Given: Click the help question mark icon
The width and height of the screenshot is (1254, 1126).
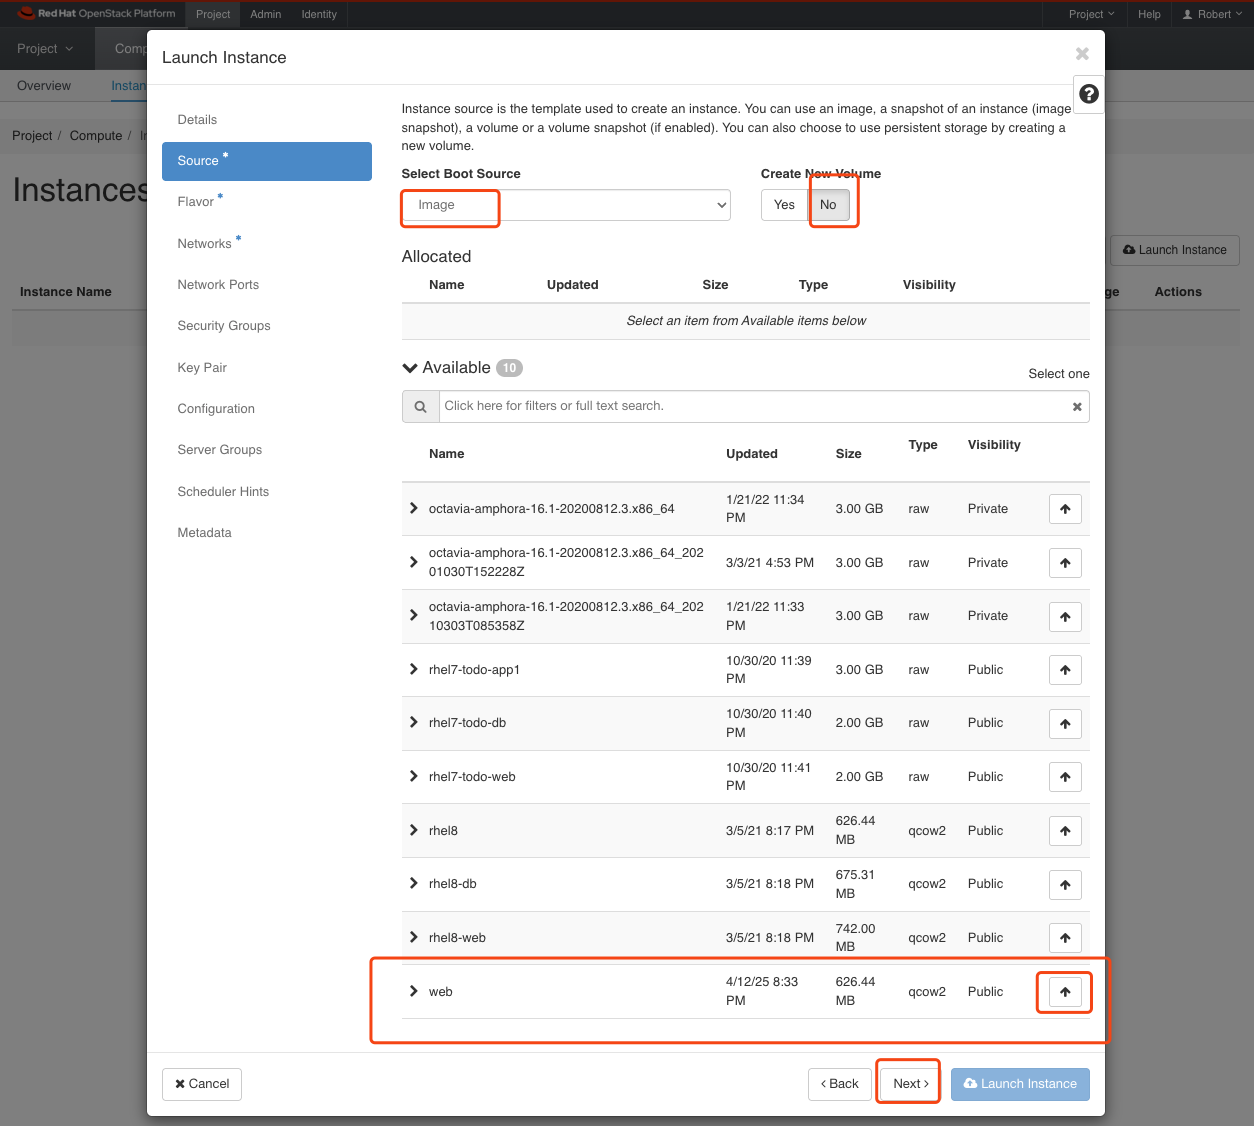Looking at the screenshot, I should (x=1089, y=94).
